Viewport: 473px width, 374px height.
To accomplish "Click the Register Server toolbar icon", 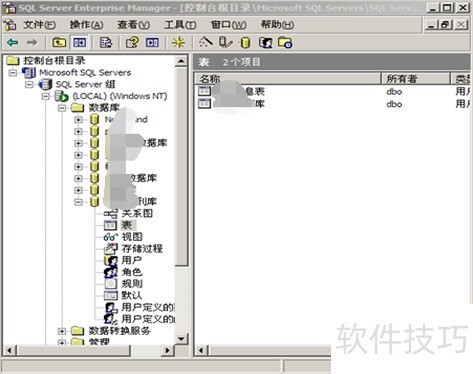I will point(226,42).
